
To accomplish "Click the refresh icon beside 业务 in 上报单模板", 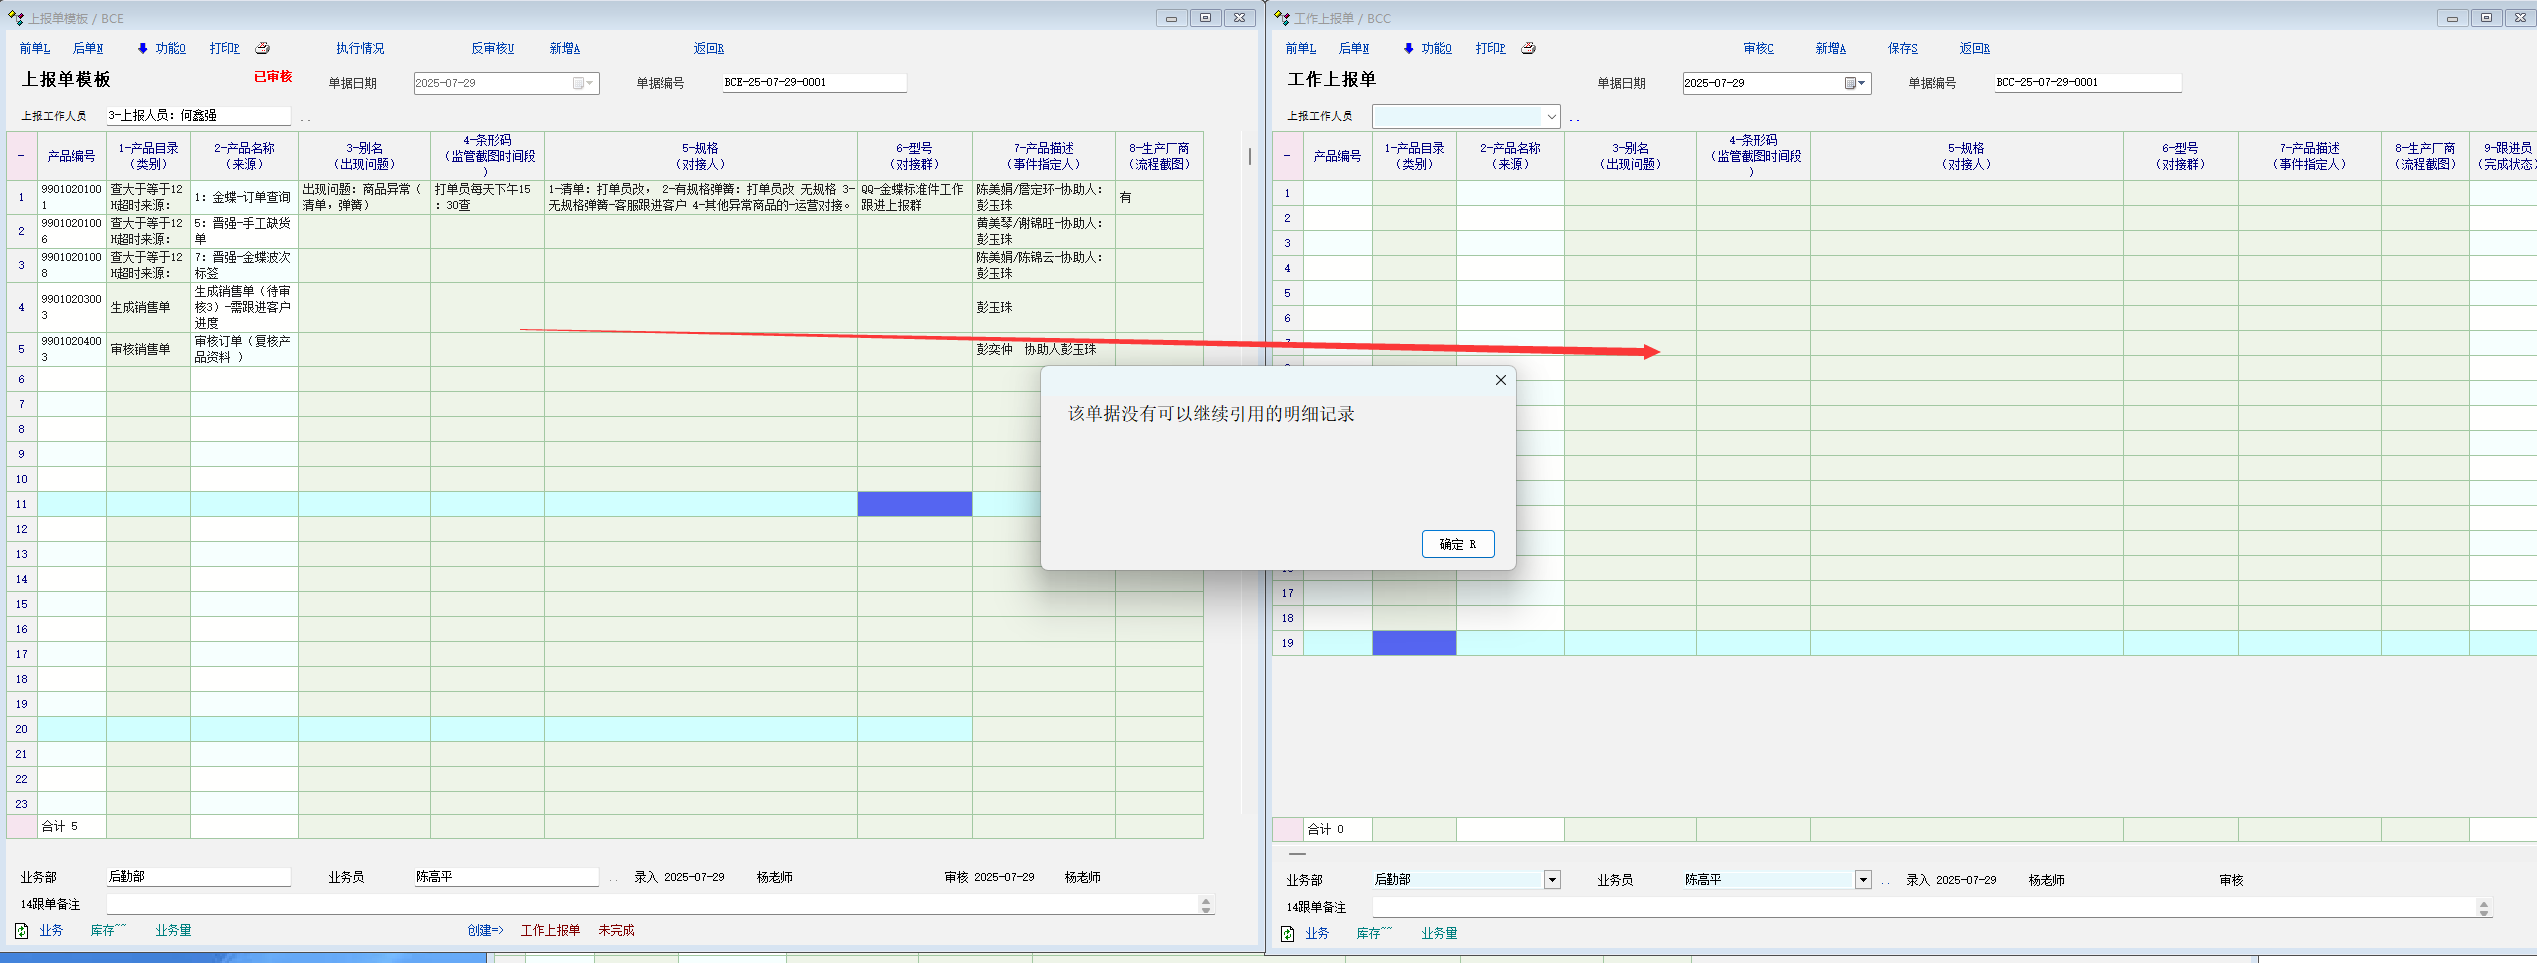I will [x=21, y=931].
